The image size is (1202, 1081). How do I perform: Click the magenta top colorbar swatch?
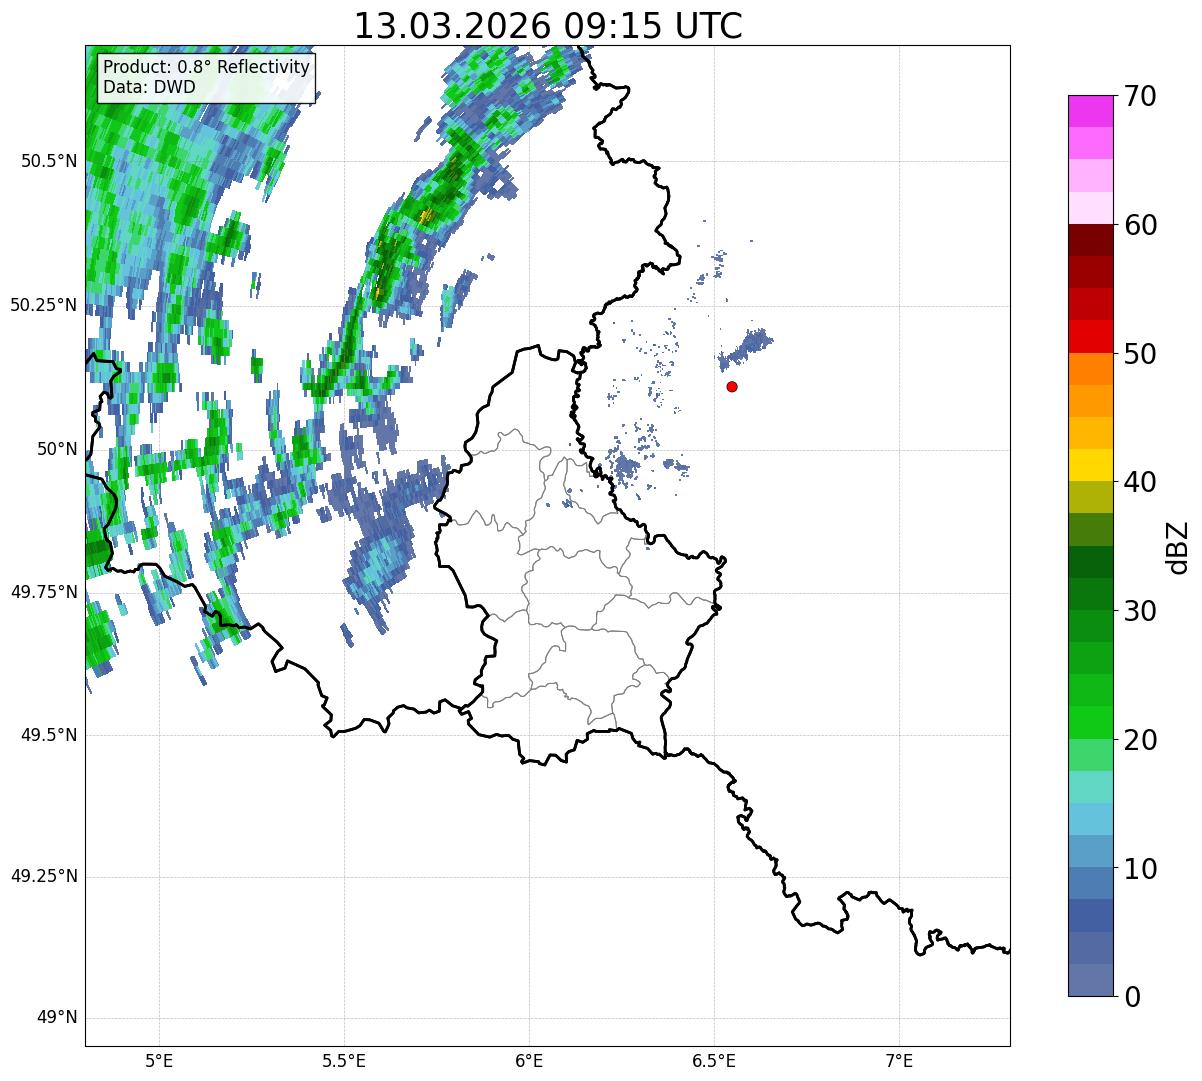pyautogui.click(x=1091, y=111)
